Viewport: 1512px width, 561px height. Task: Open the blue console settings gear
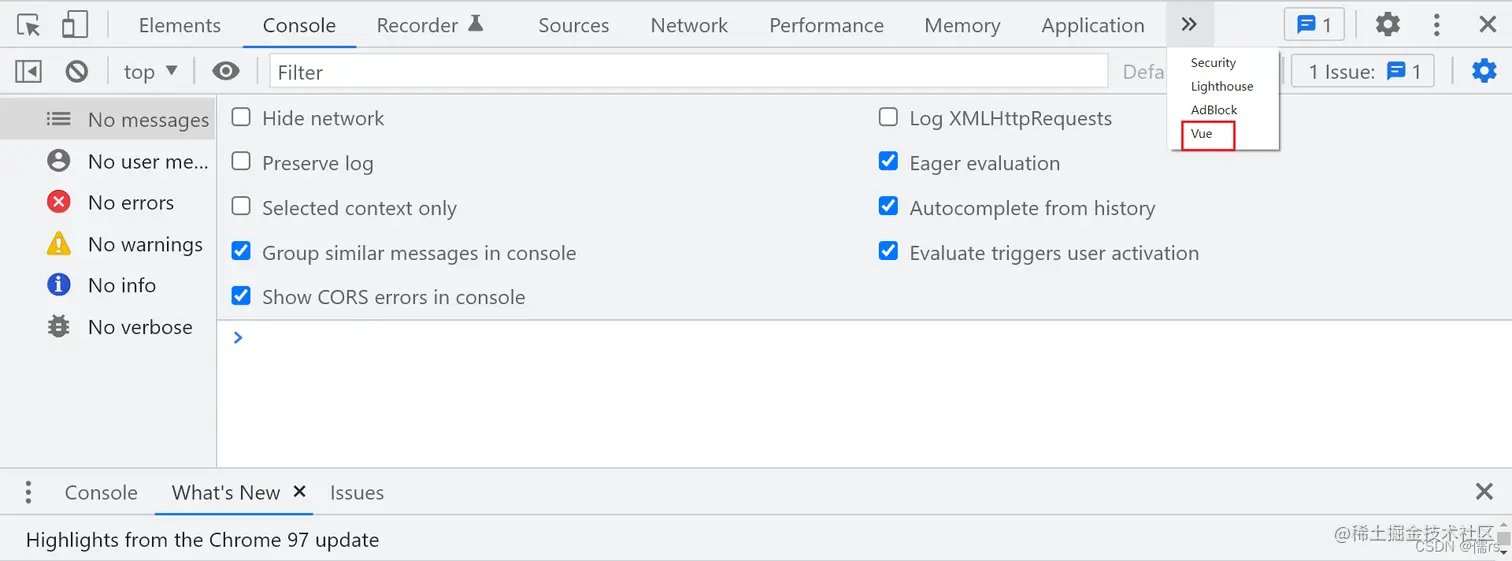(1484, 71)
